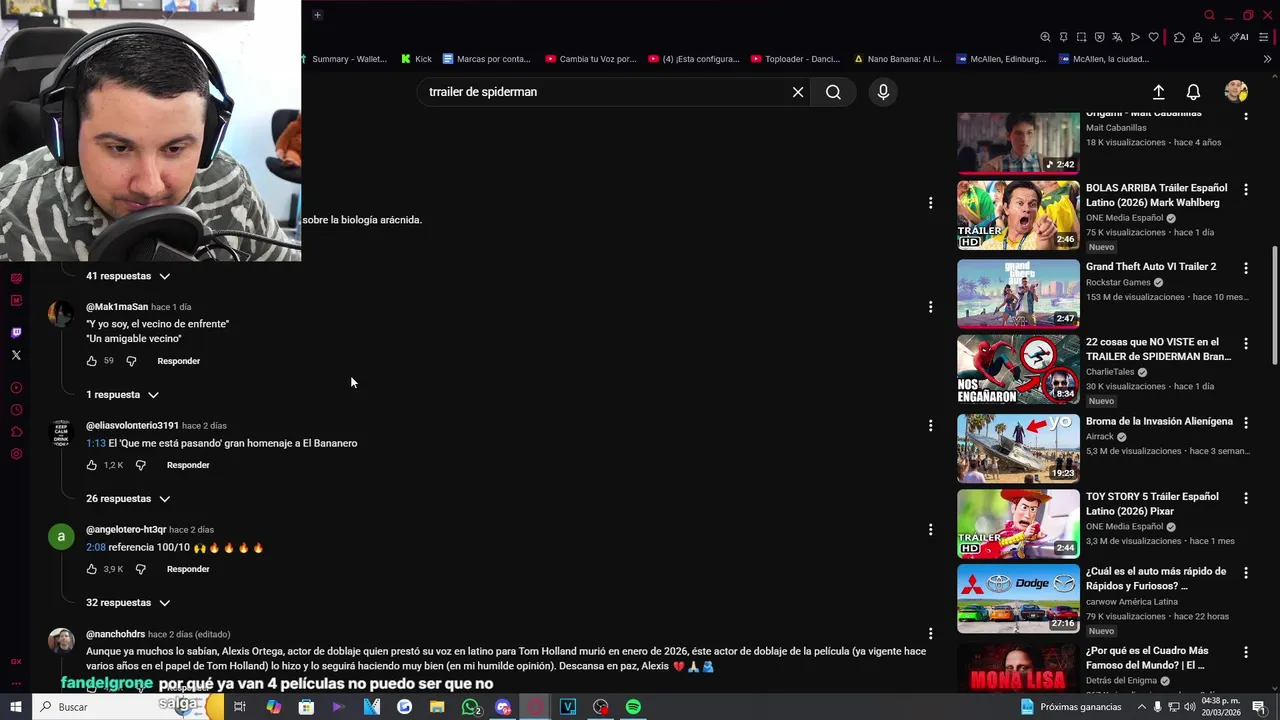This screenshot has width=1280, height=720.
Task: Open the @nanchohdrs channel link
Action: pyautogui.click(x=115, y=634)
